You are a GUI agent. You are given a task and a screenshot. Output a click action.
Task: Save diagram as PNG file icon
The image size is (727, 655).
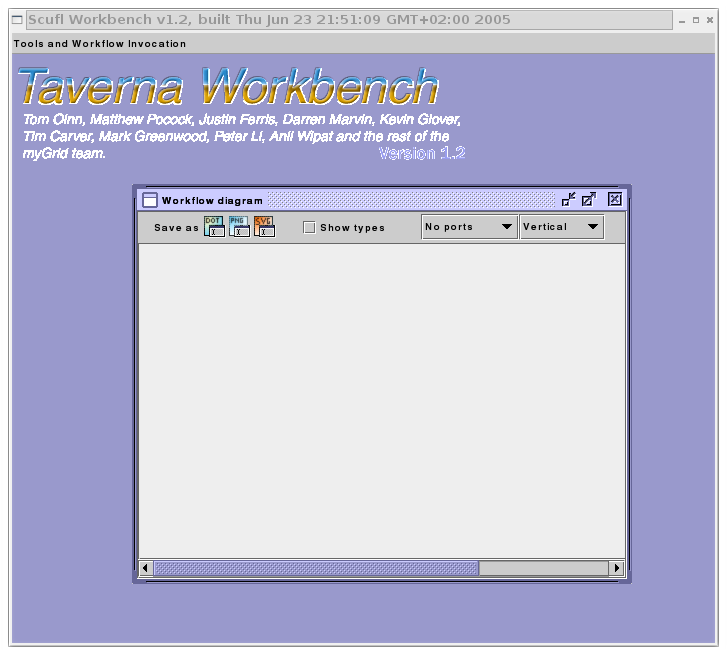[x=239, y=227]
